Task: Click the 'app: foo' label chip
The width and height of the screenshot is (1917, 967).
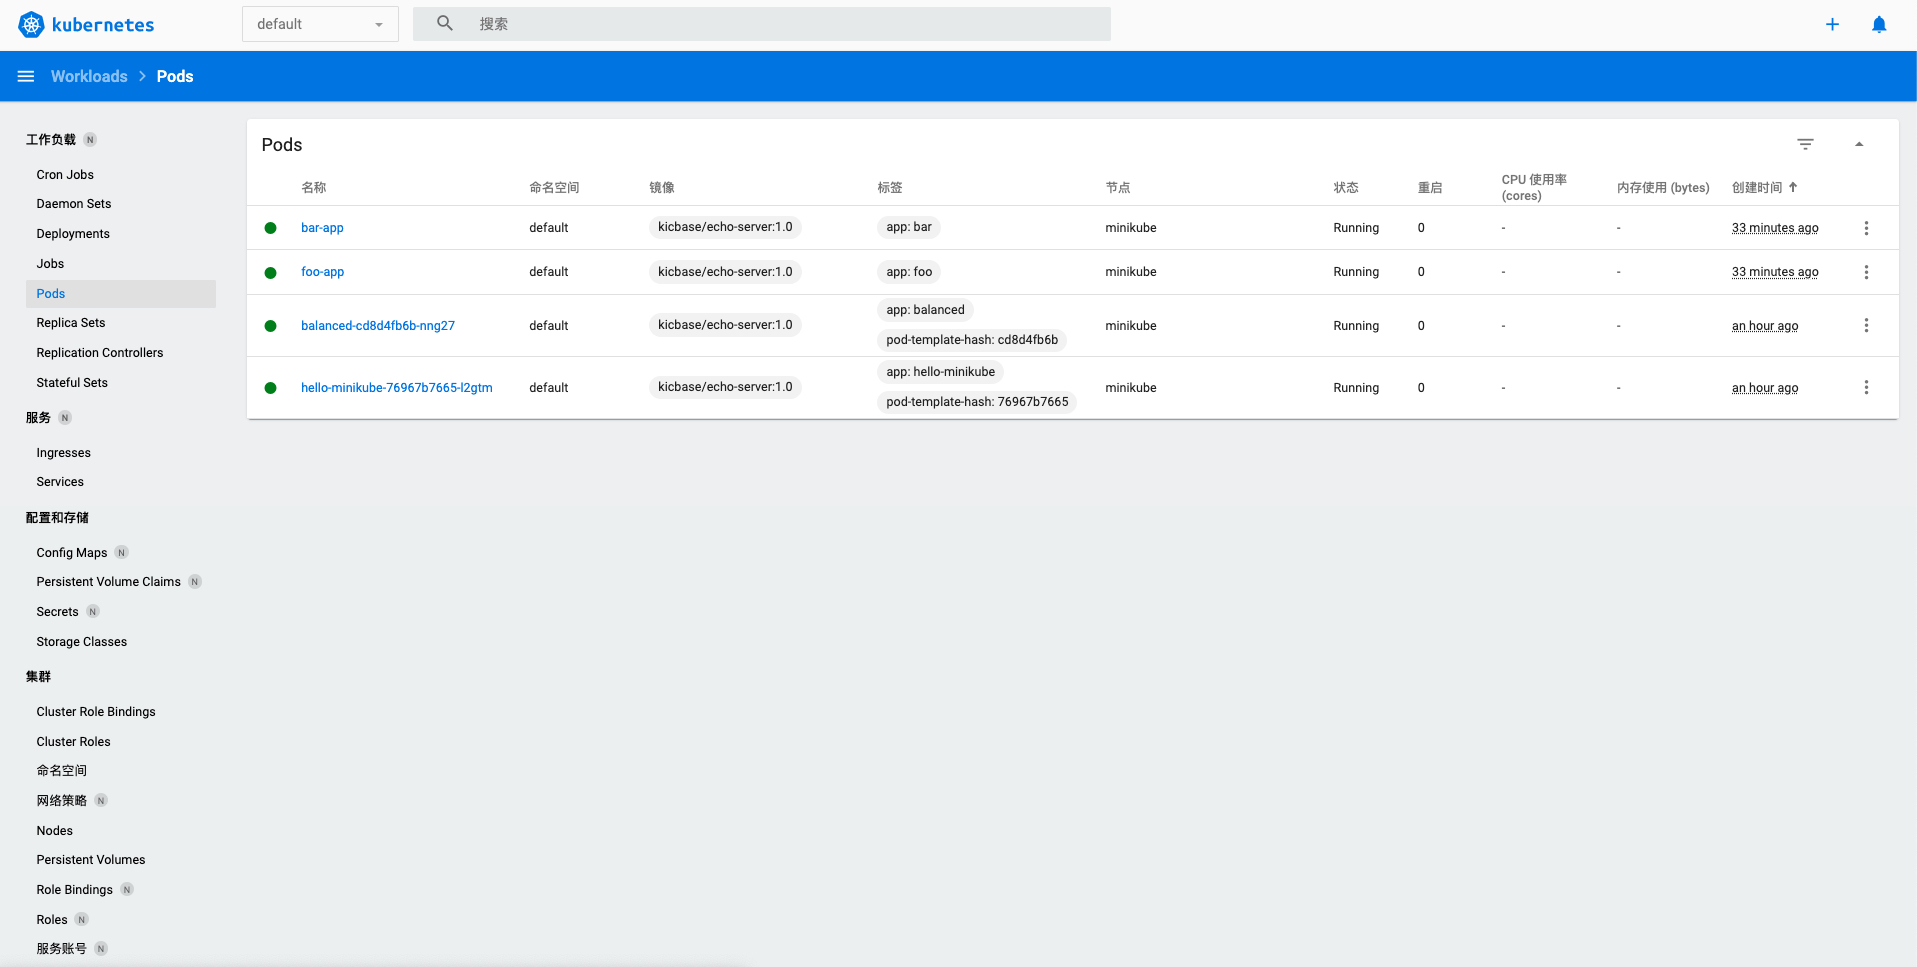Action: [909, 272]
